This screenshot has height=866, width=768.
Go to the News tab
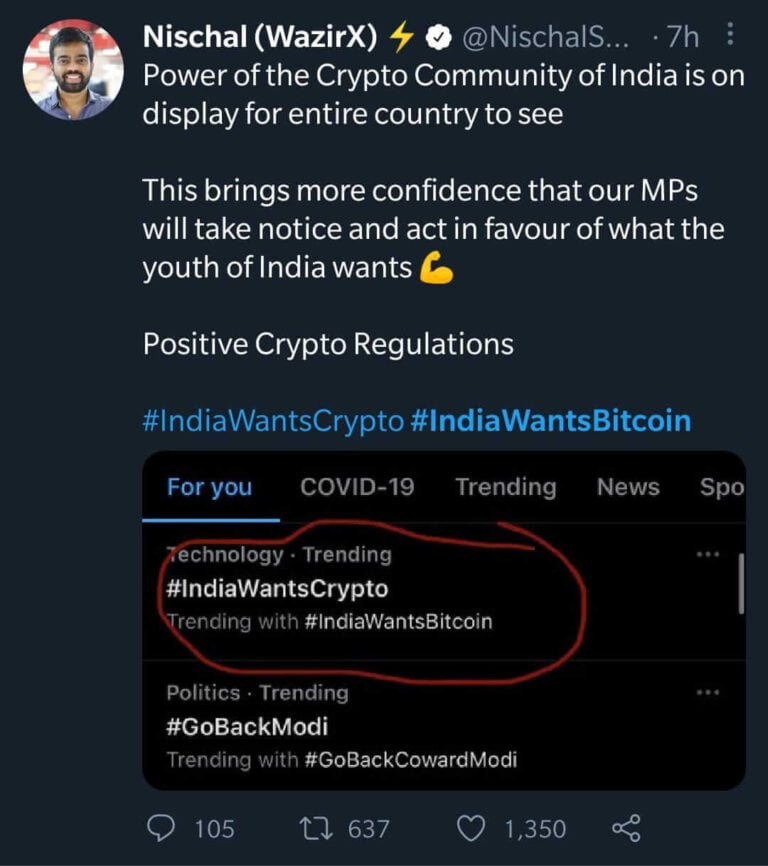point(628,487)
